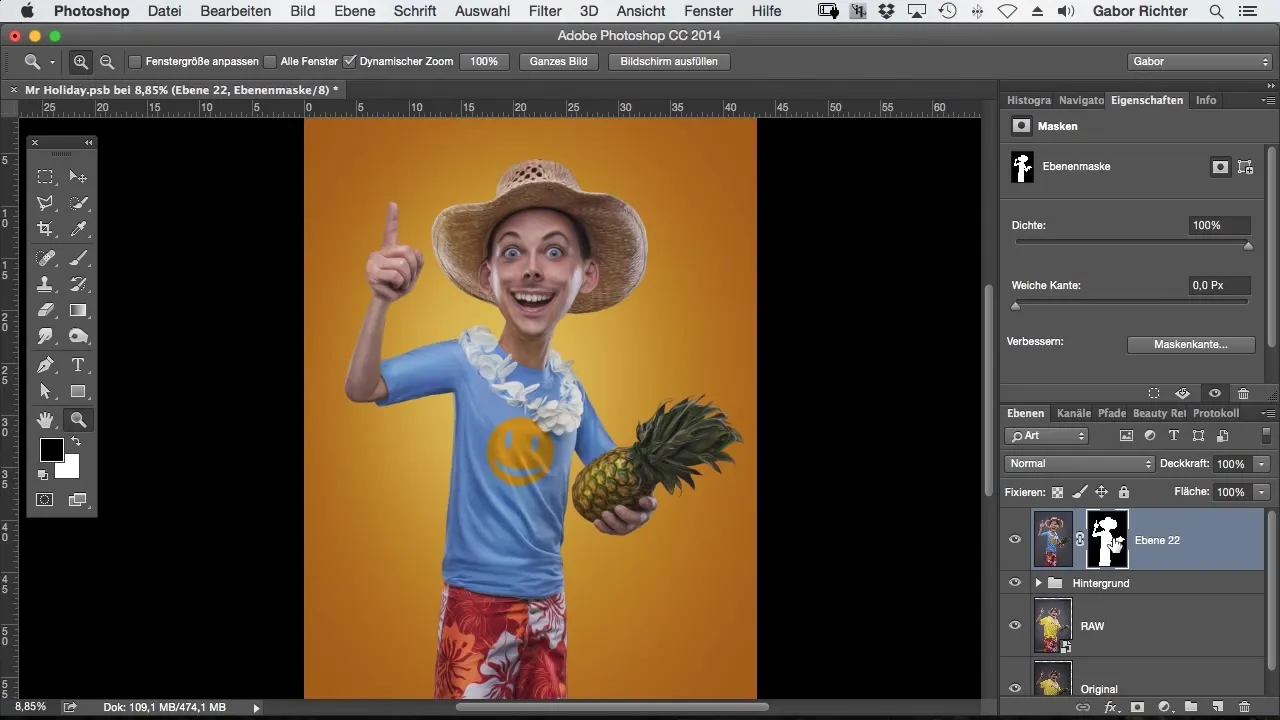Switch to the Pfade tab
The image size is (1280, 720).
point(1111,413)
